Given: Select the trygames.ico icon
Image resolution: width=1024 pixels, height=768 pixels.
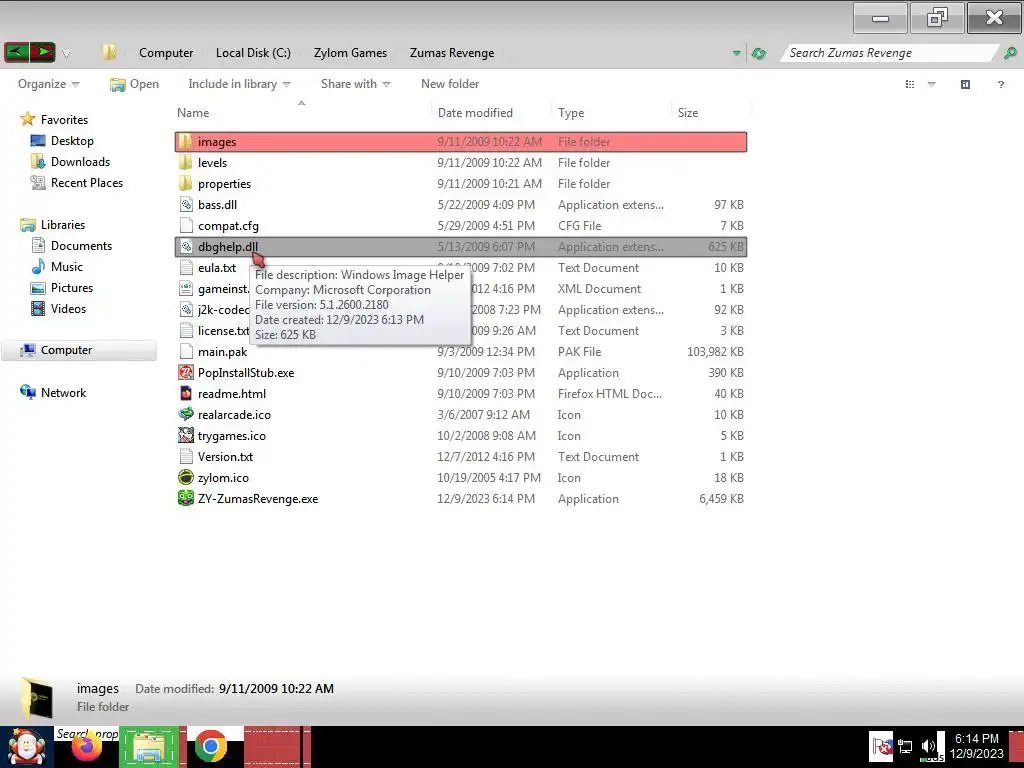Looking at the screenshot, I should coord(186,435).
